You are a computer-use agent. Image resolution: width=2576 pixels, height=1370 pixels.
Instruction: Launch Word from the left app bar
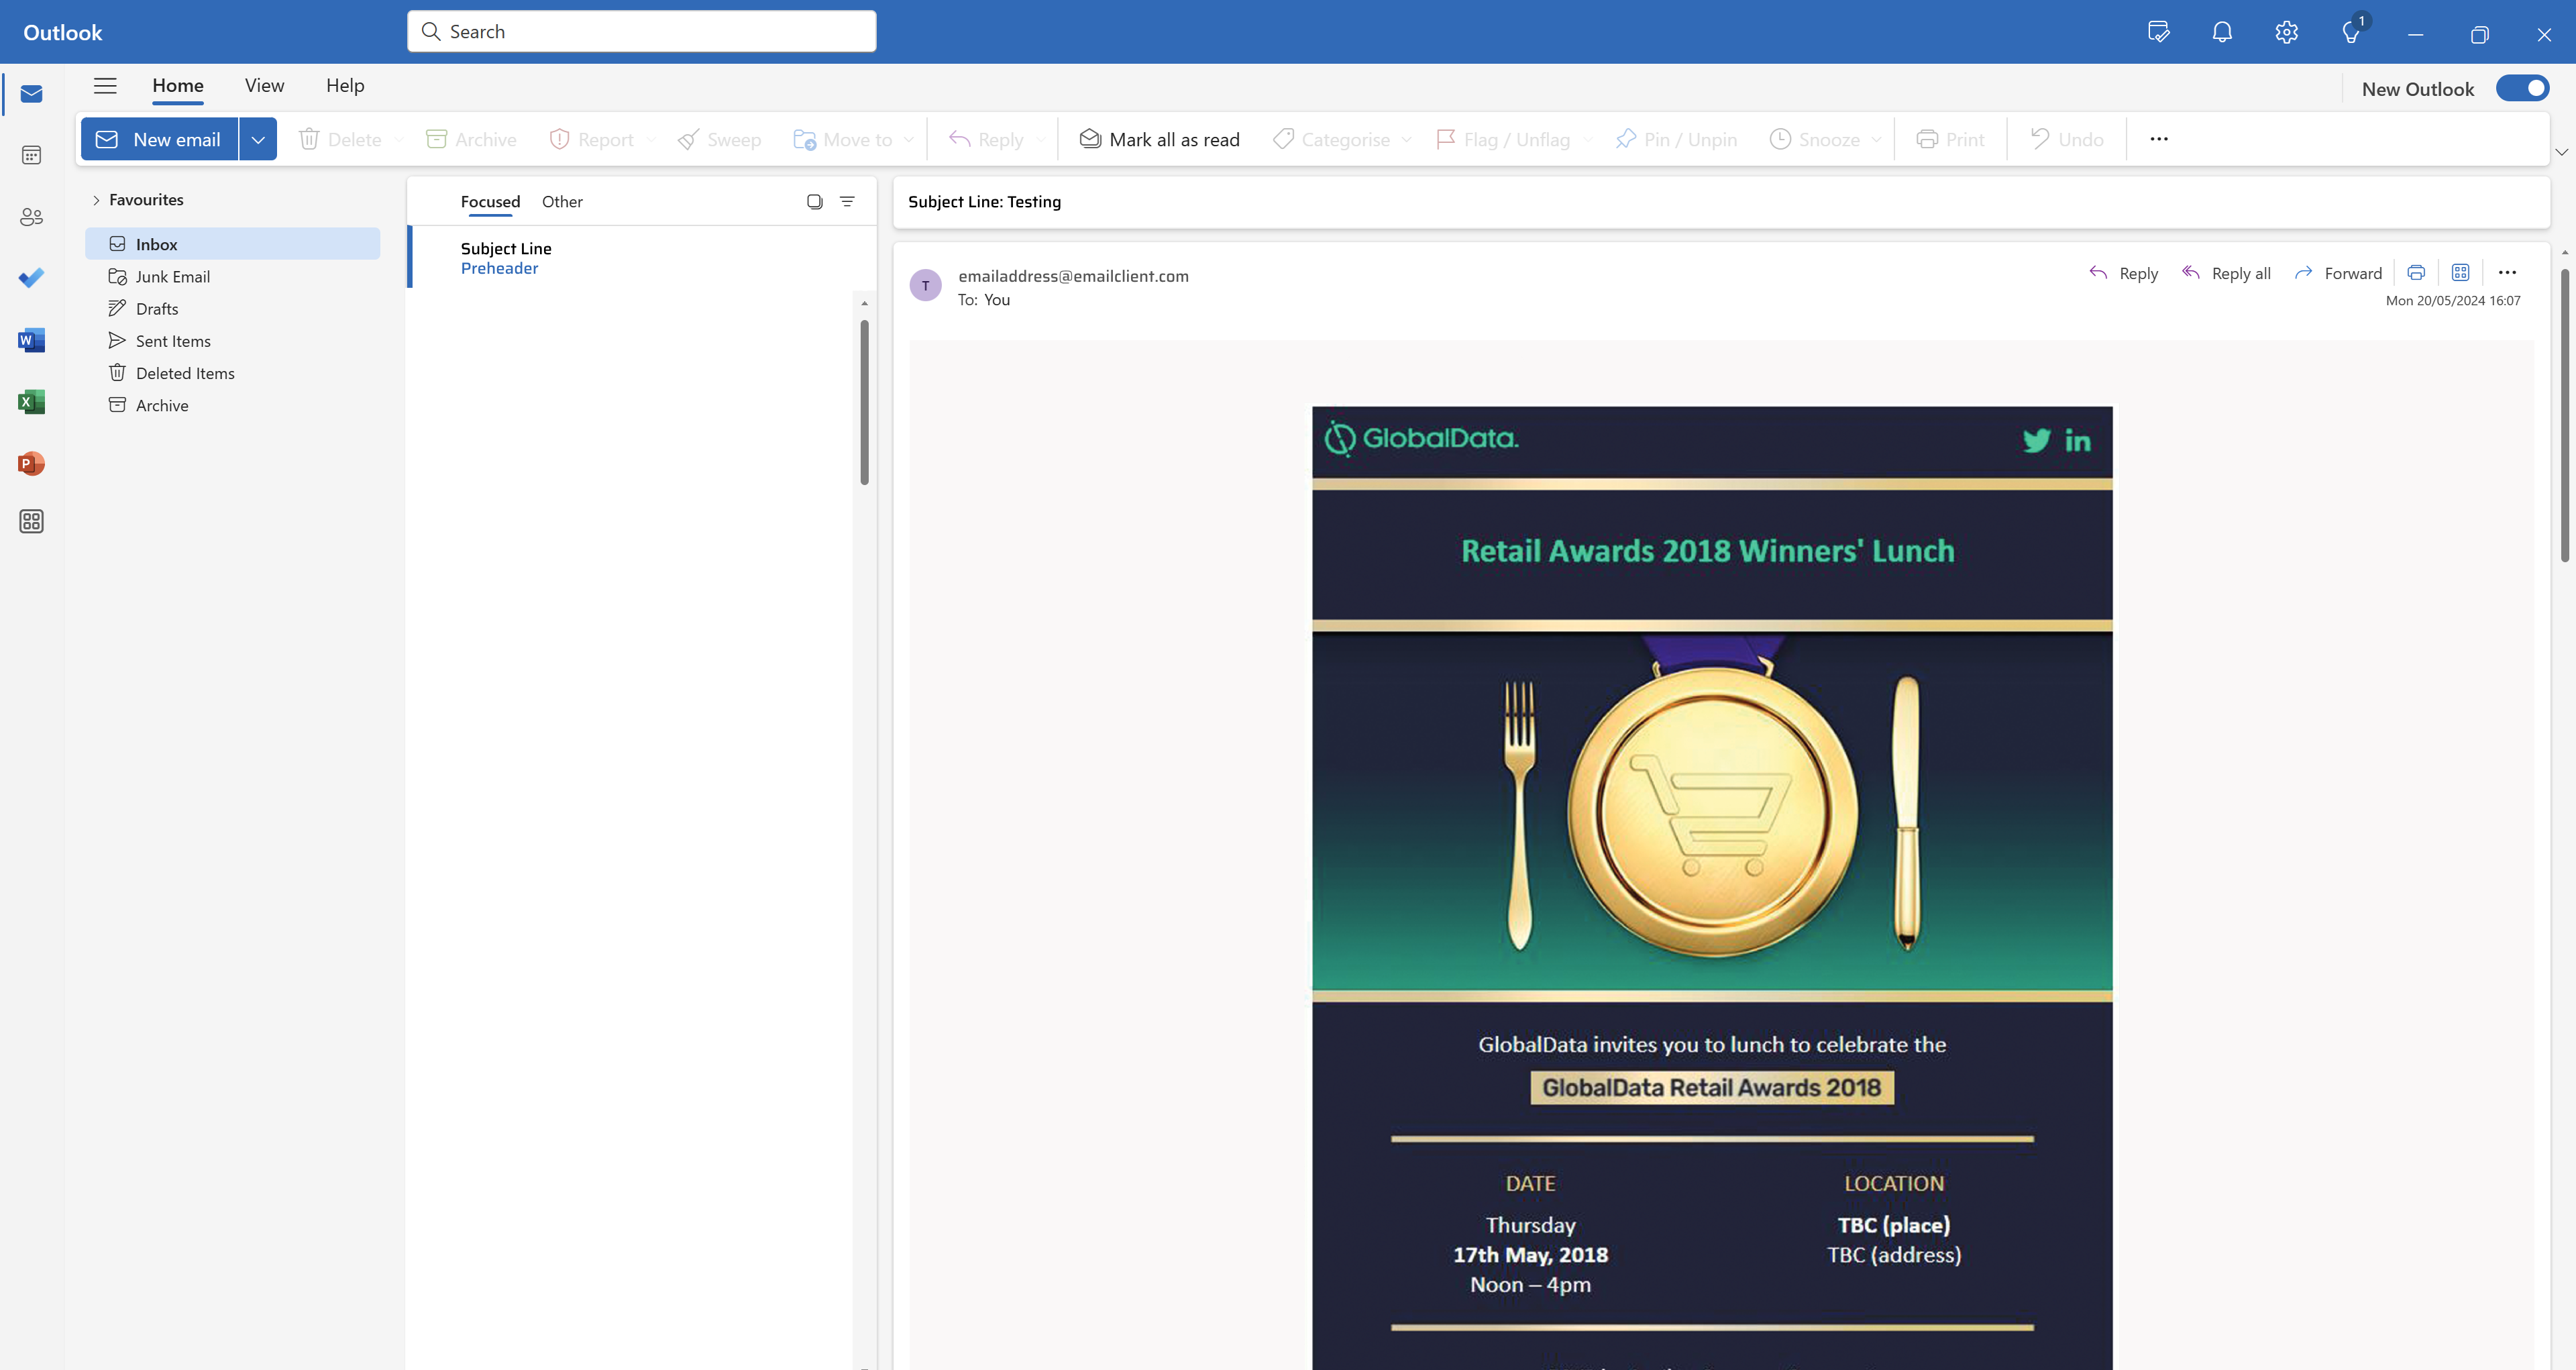31,340
